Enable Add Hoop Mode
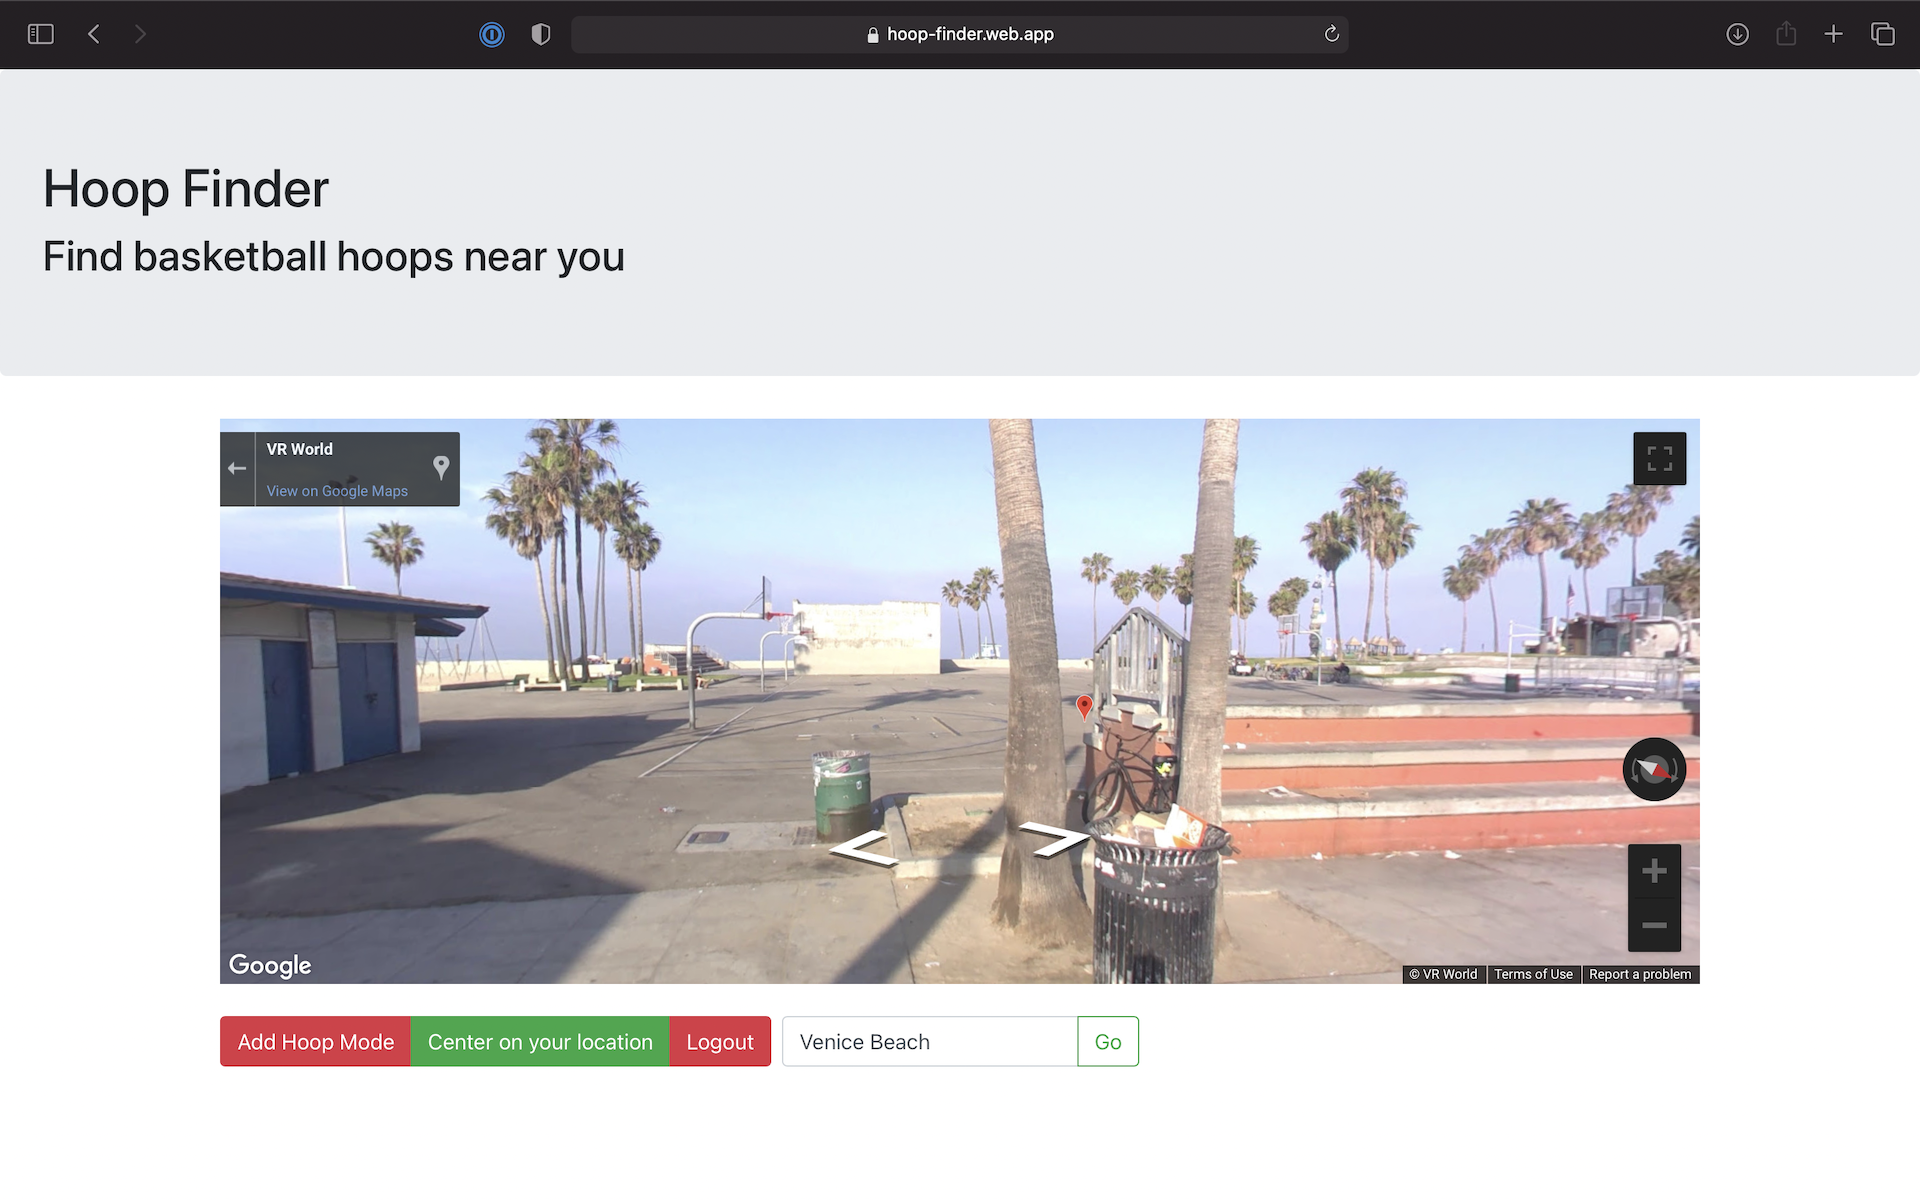Image resolution: width=1920 pixels, height=1200 pixels. [x=314, y=1041]
